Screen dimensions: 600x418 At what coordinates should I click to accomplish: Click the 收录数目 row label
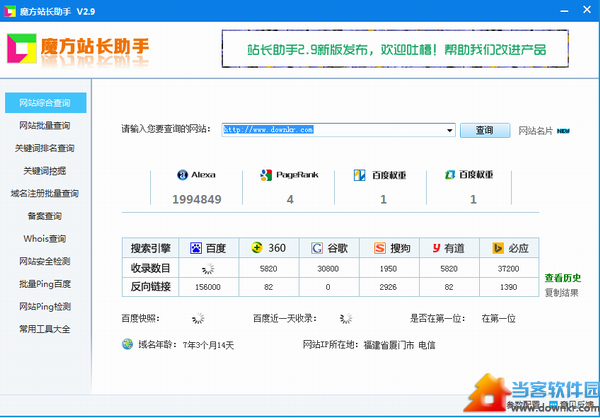(150, 269)
